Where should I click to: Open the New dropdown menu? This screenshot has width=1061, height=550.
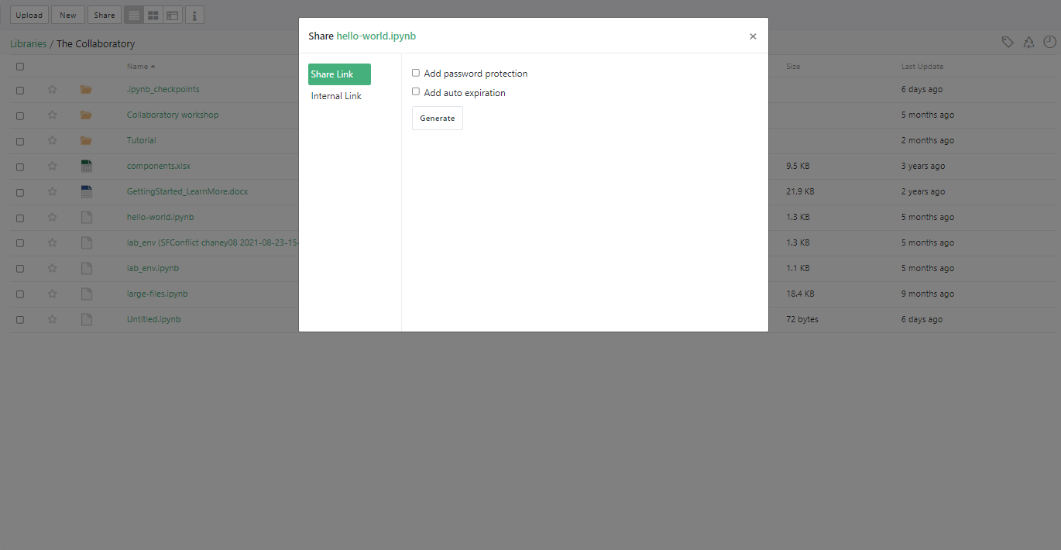click(68, 15)
